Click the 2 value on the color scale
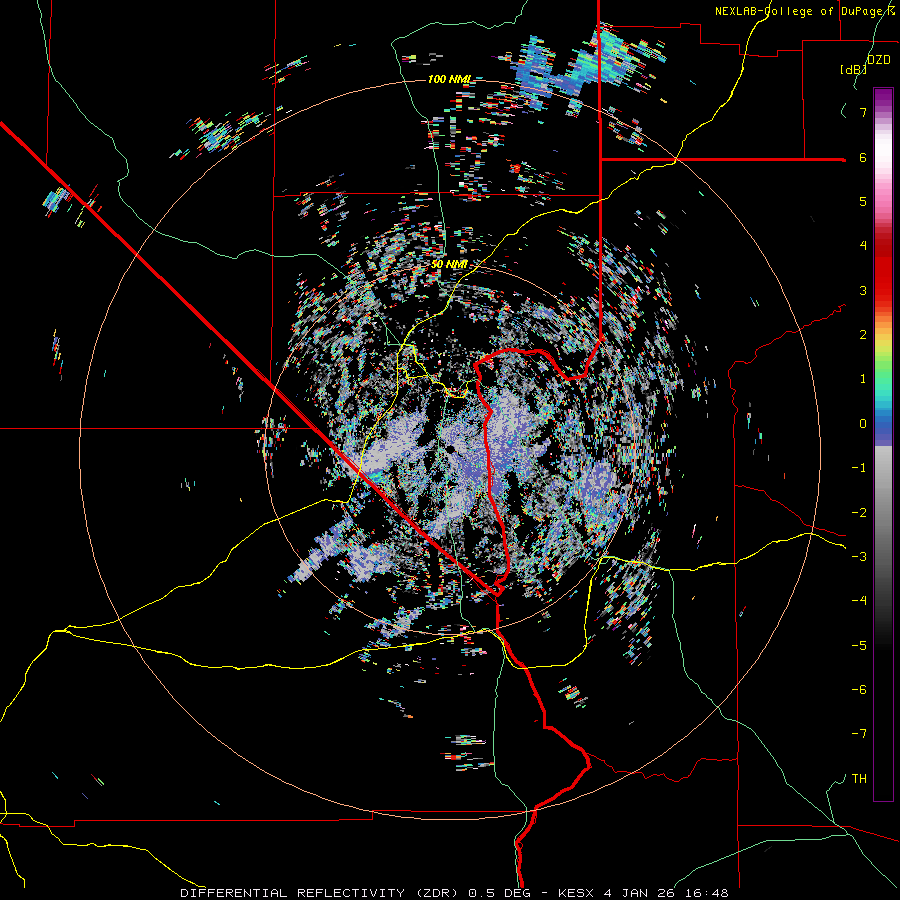This screenshot has width=900, height=900. pyautogui.click(x=863, y=335)
